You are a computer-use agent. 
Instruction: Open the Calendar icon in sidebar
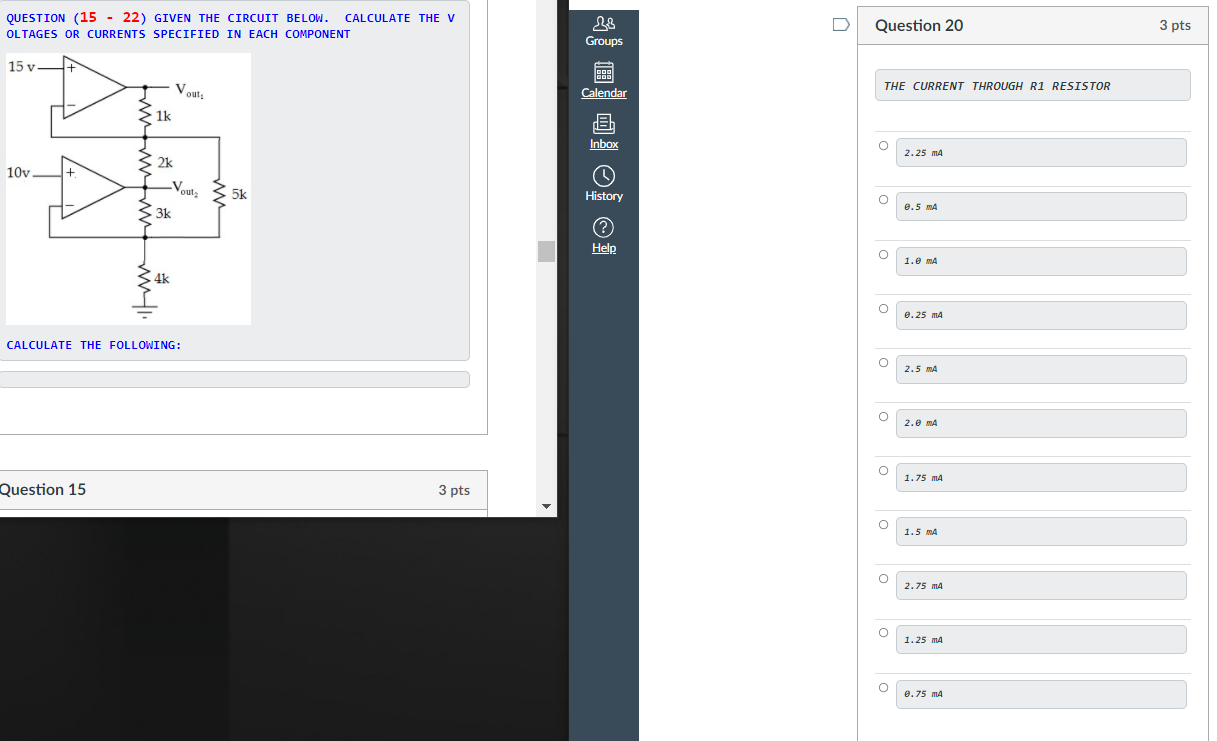[604, 73]
